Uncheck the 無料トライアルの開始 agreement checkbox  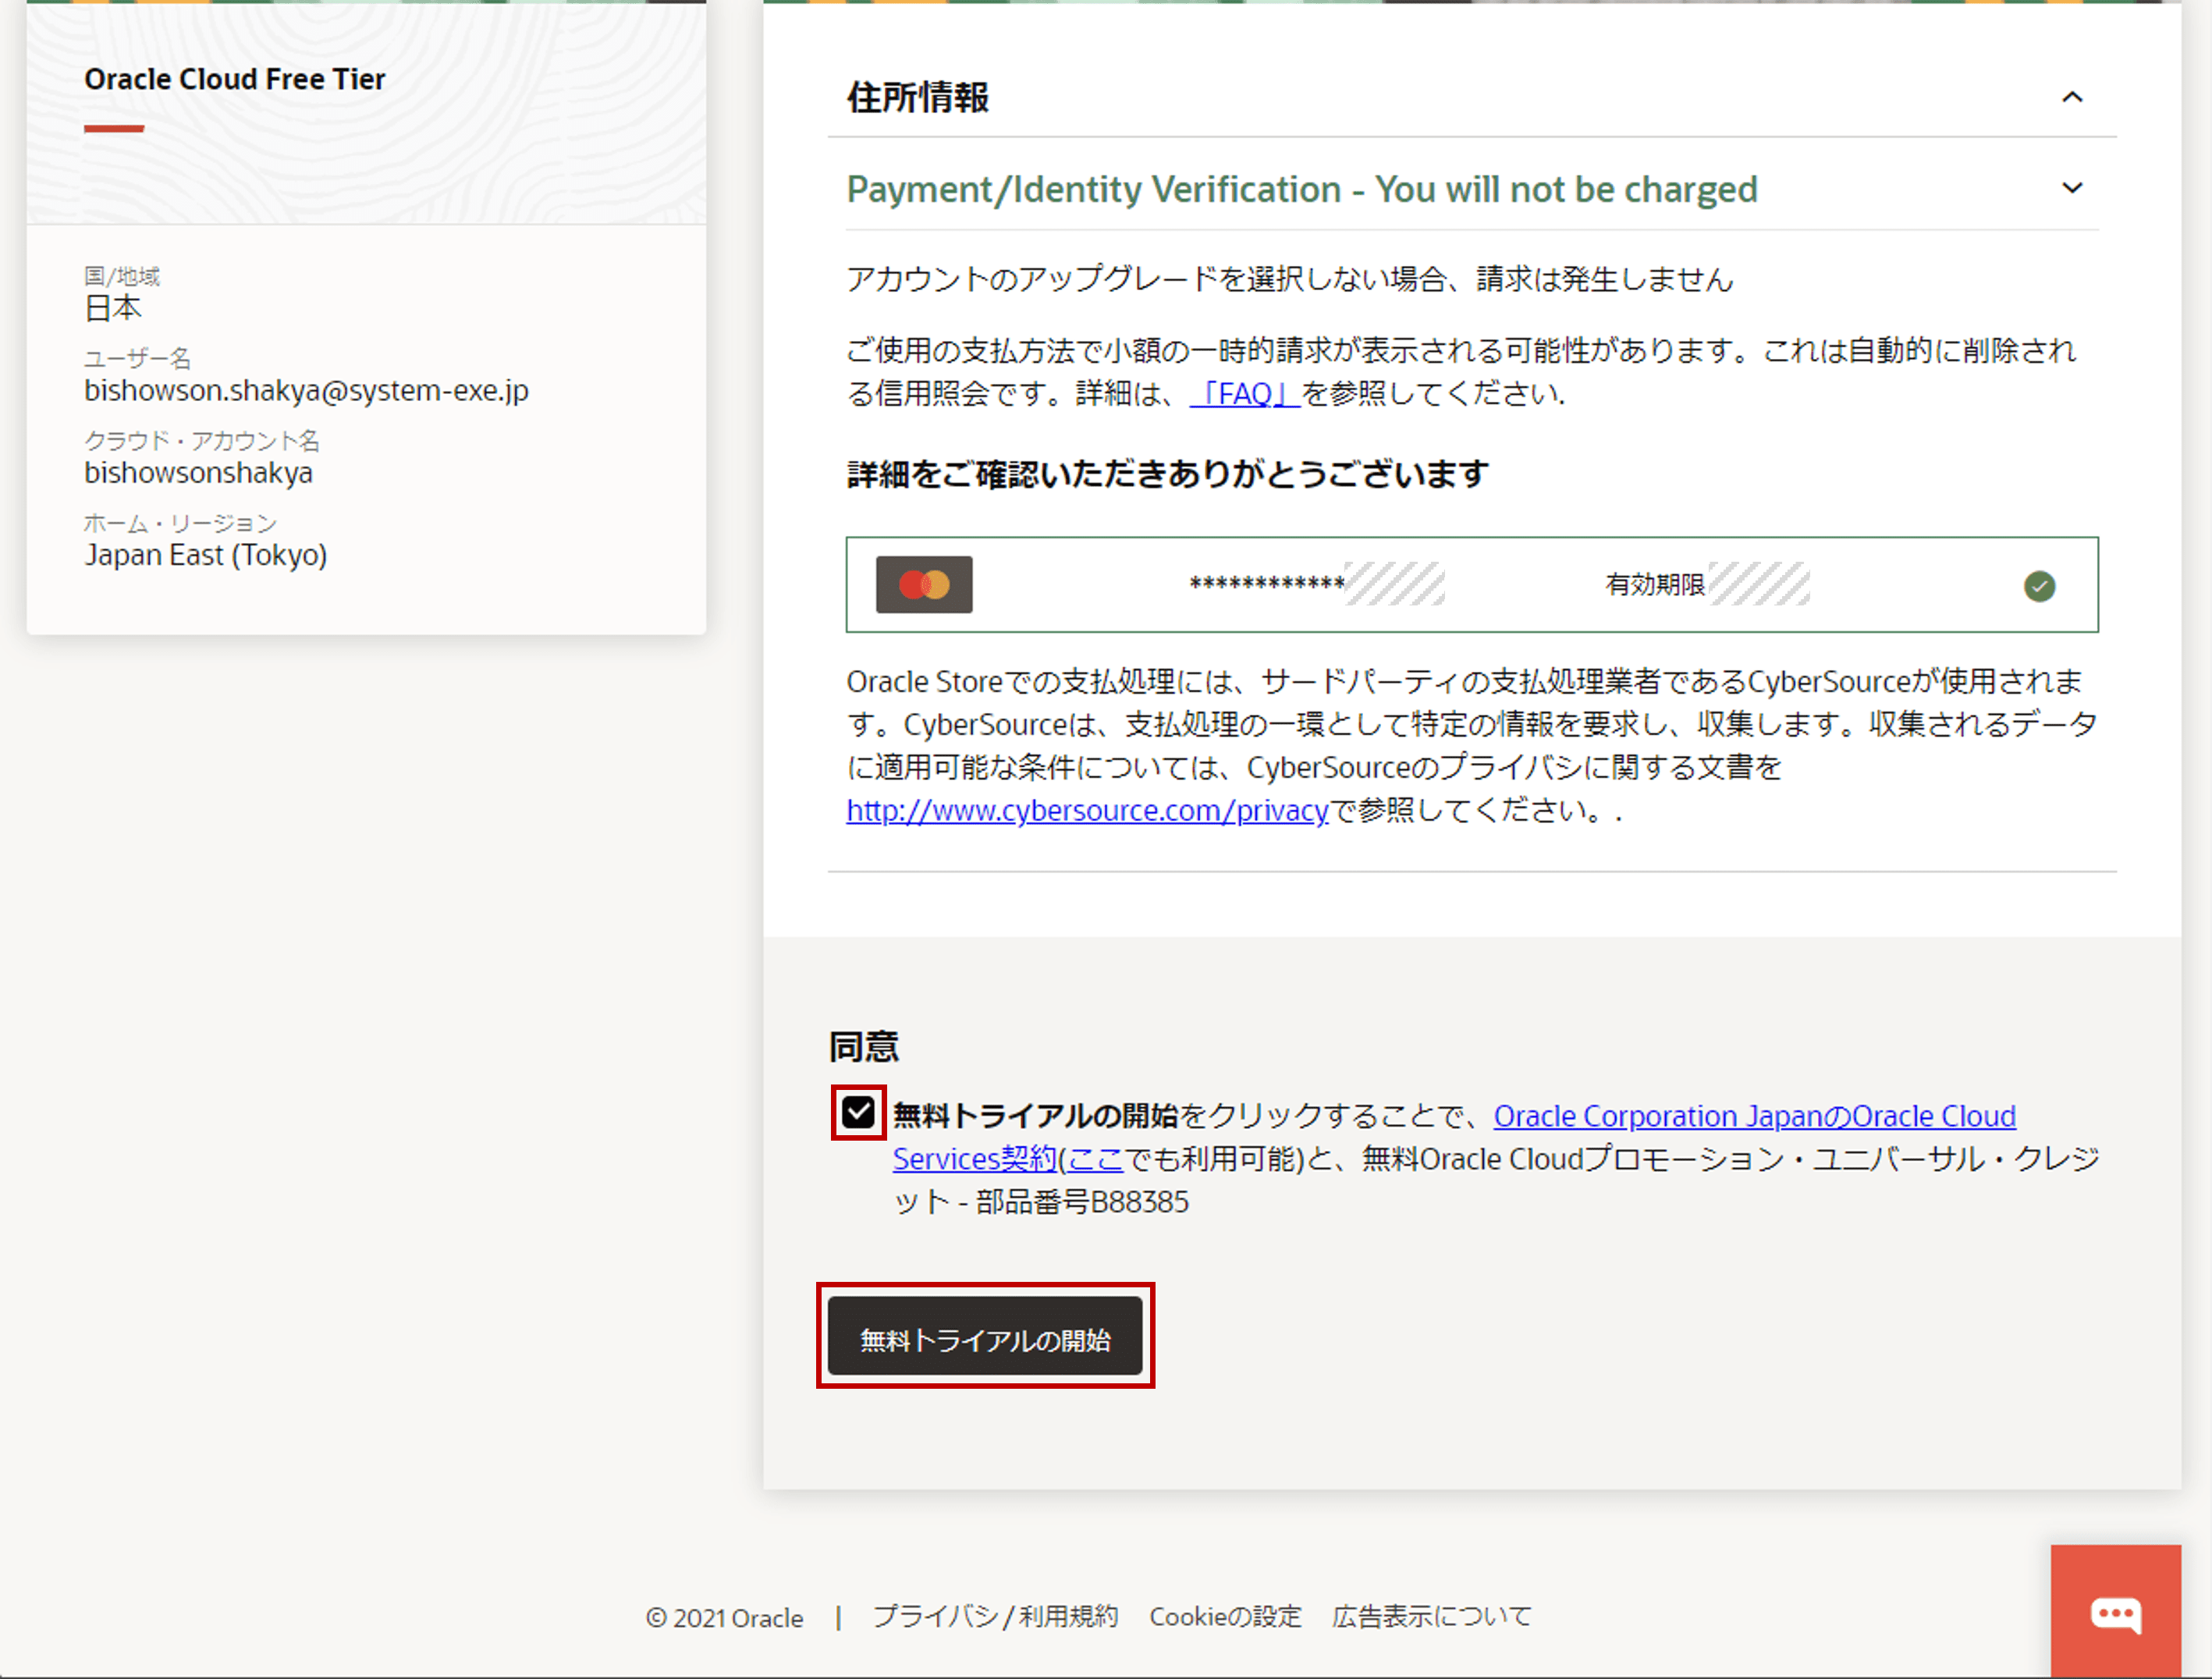(858, 1112)
